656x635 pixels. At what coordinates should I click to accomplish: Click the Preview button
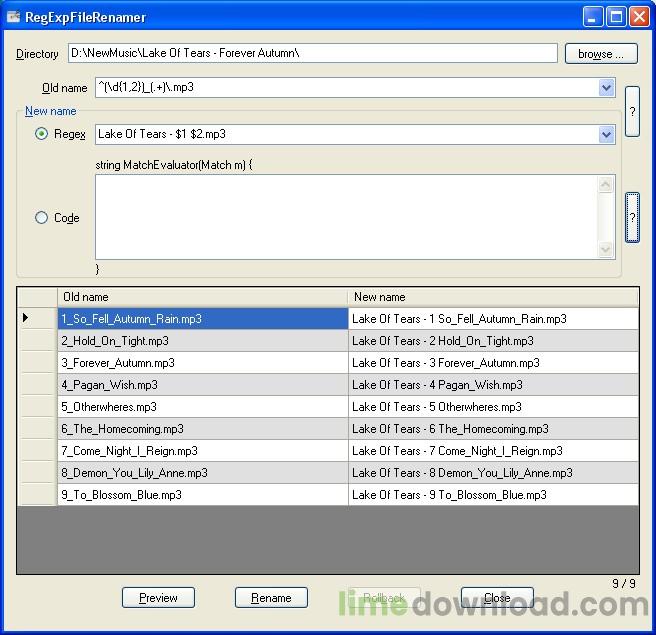point(158,597)
